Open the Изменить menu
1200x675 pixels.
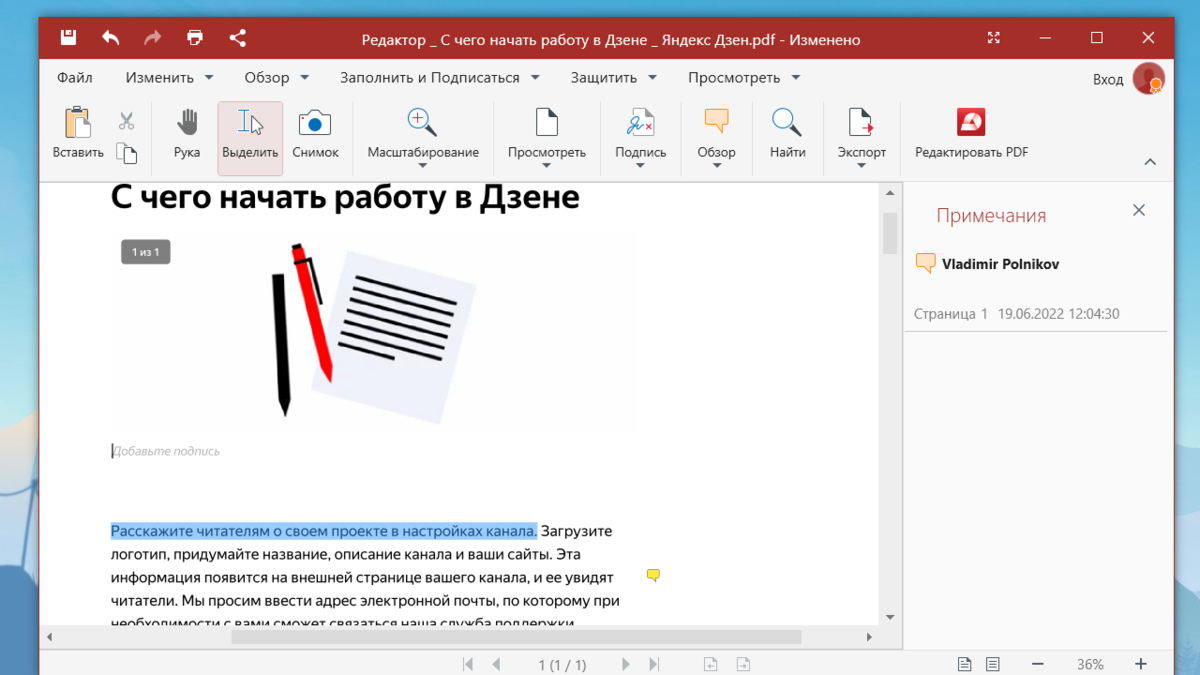pyautogui.click(x=169, y=77)
